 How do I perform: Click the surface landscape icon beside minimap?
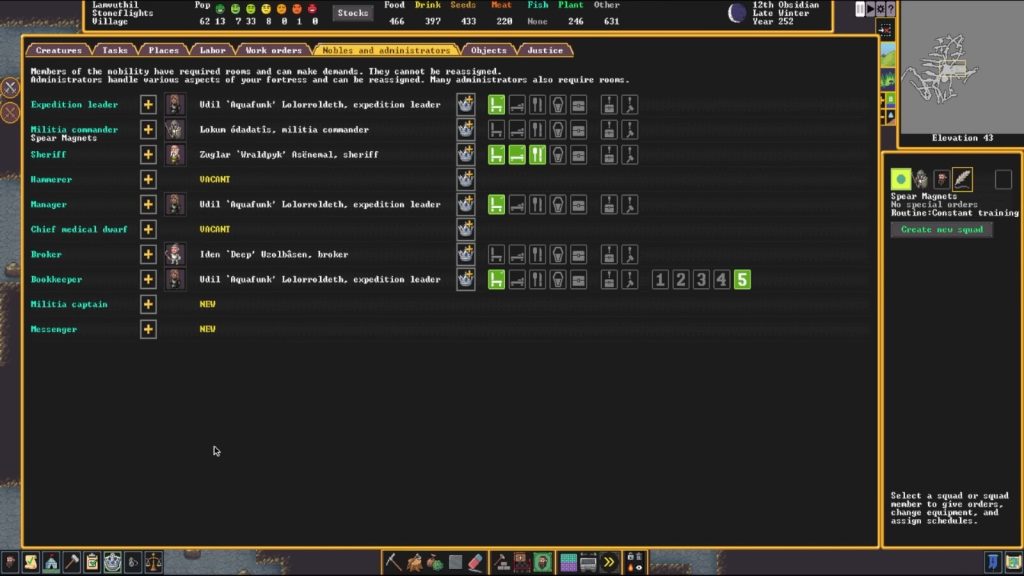(x=888, y=55)
